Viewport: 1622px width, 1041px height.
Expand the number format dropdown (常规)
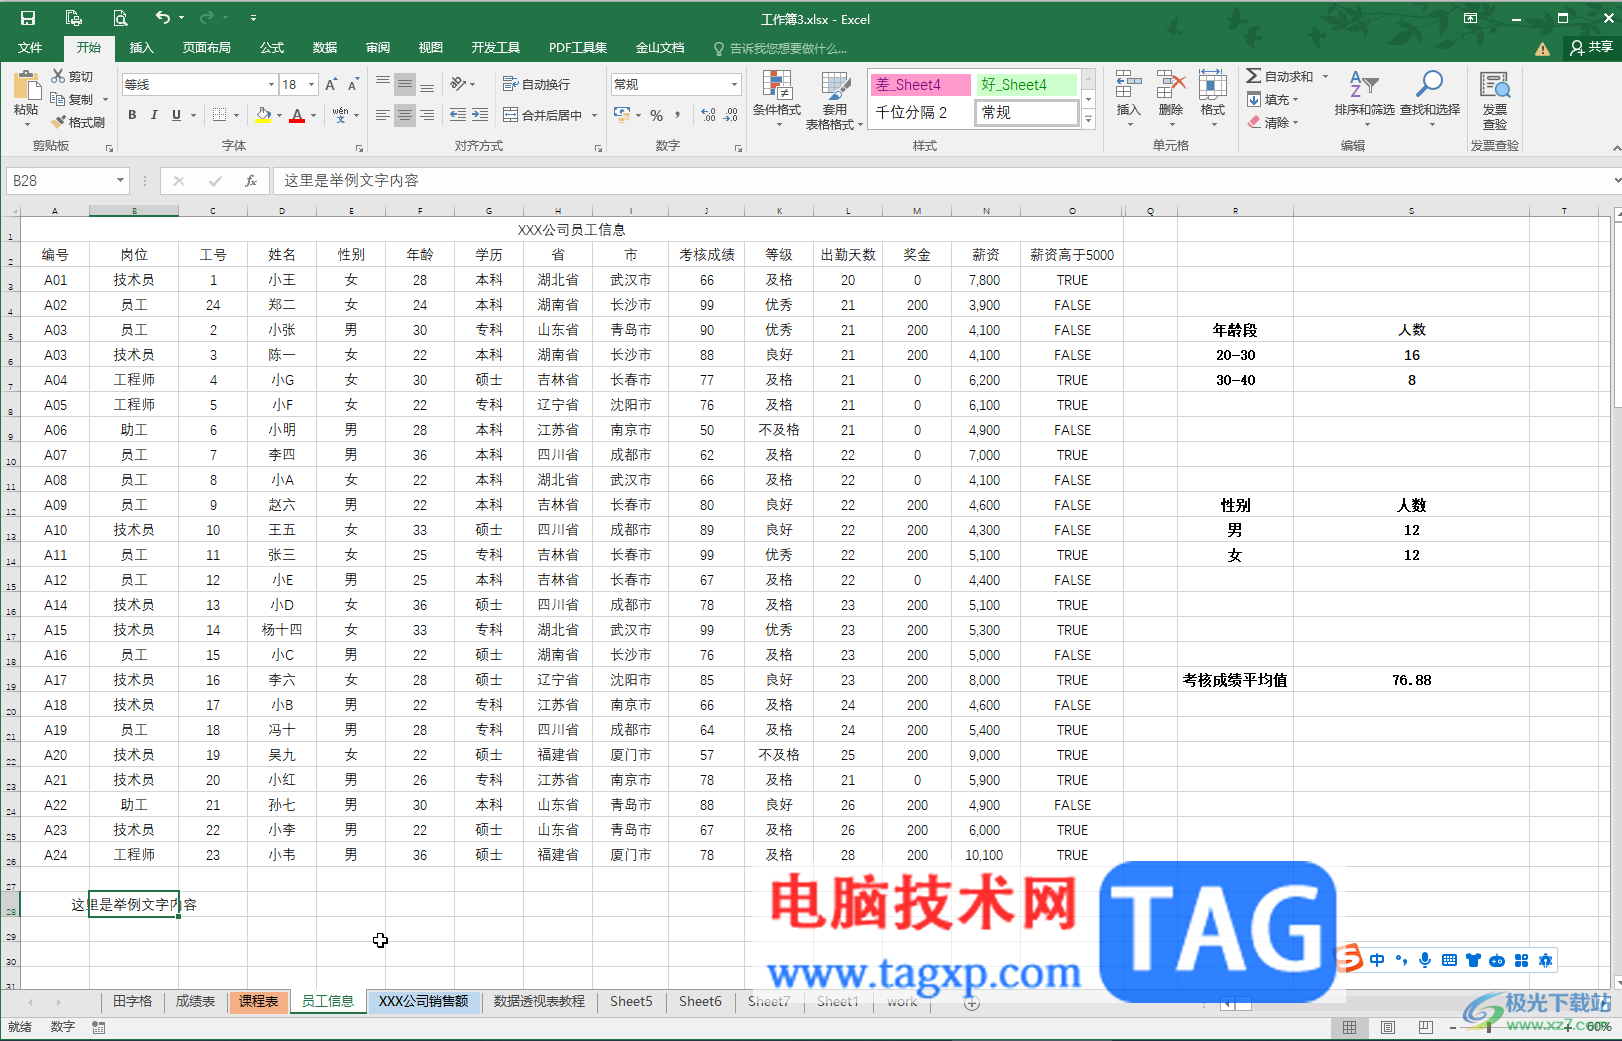coord(734,85)
